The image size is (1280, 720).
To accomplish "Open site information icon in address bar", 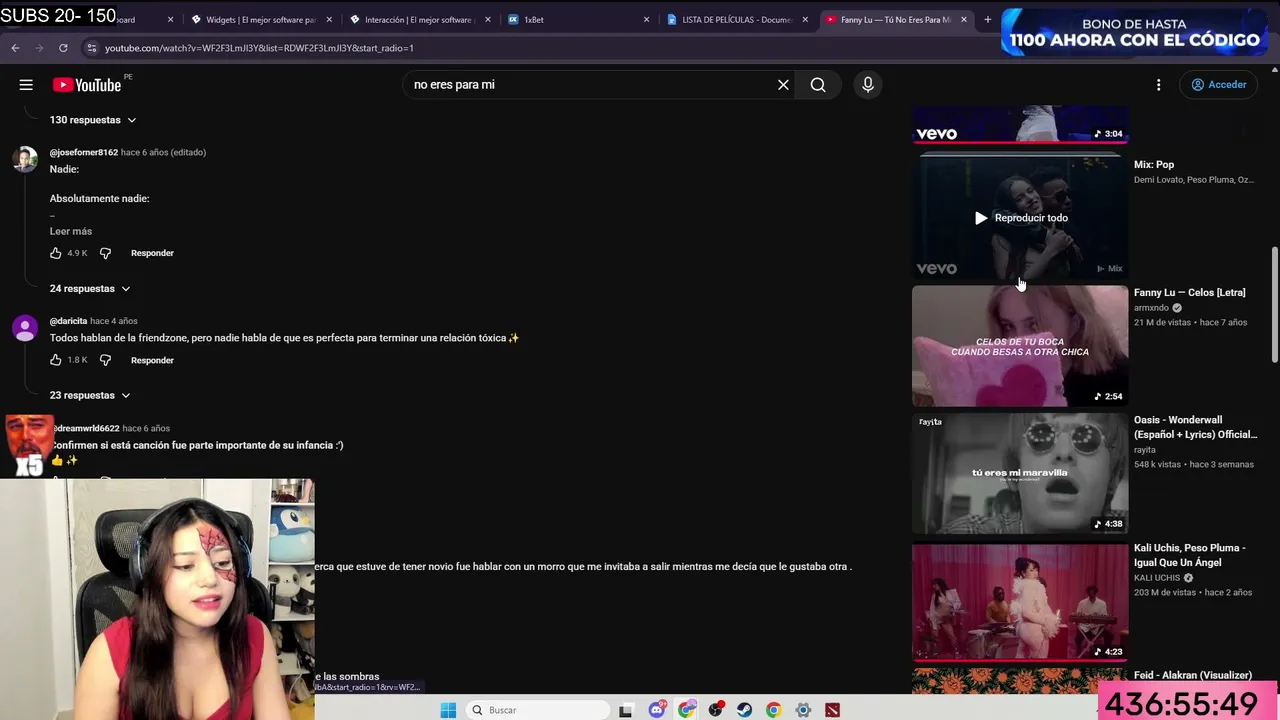I will 92,48.
